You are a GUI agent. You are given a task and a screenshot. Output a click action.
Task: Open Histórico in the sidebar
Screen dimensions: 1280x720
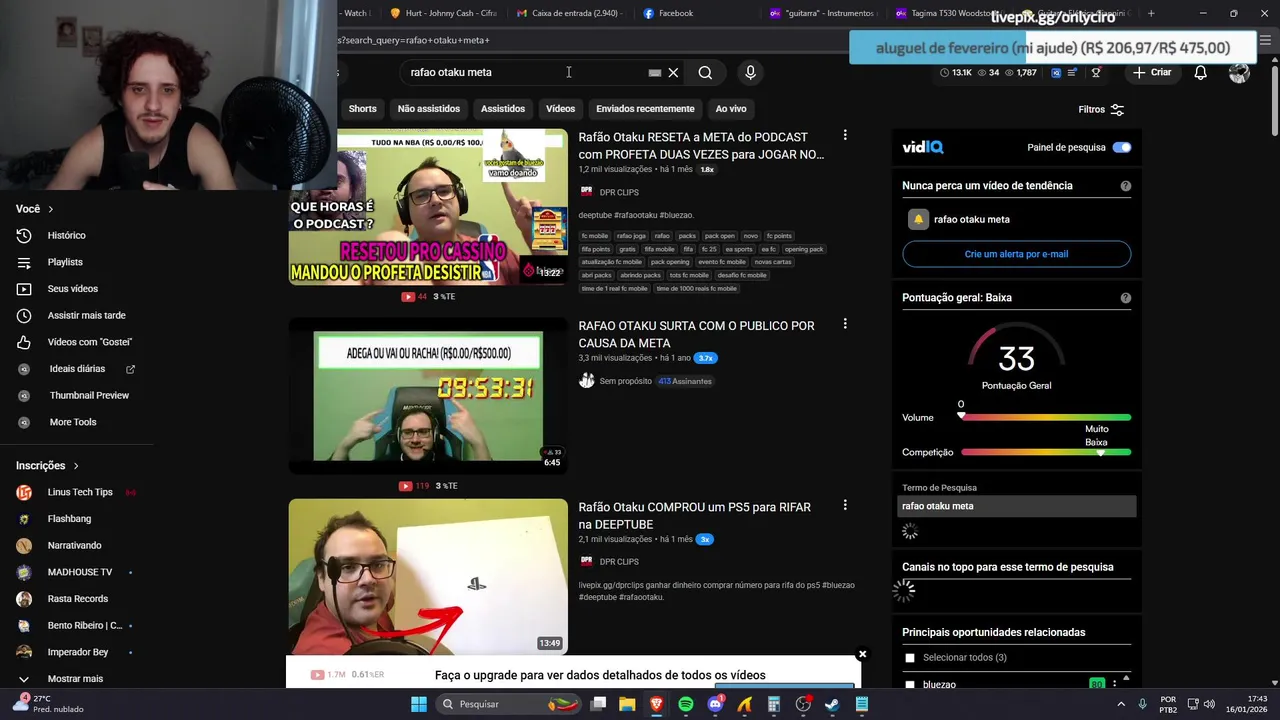[66, 235]
